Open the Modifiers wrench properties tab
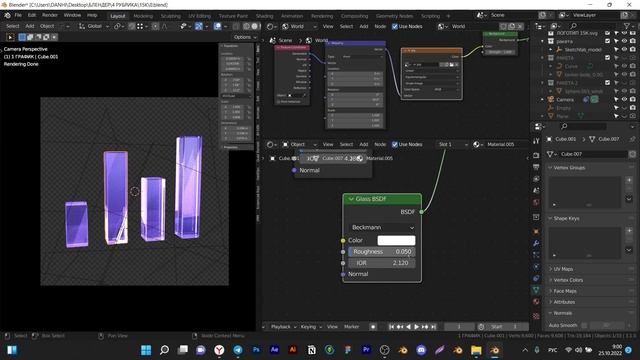640x360 pixels. (x=536, y=243)
